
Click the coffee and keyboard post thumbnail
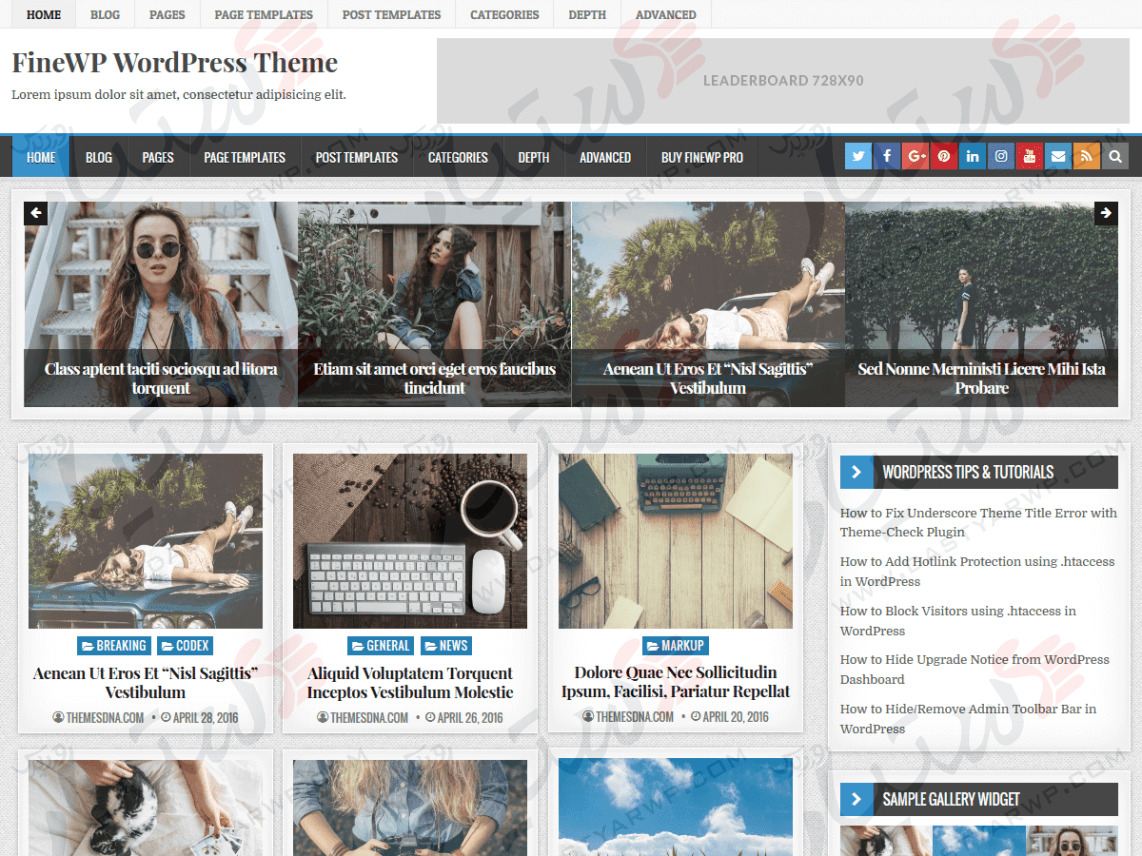pos(410,541)
